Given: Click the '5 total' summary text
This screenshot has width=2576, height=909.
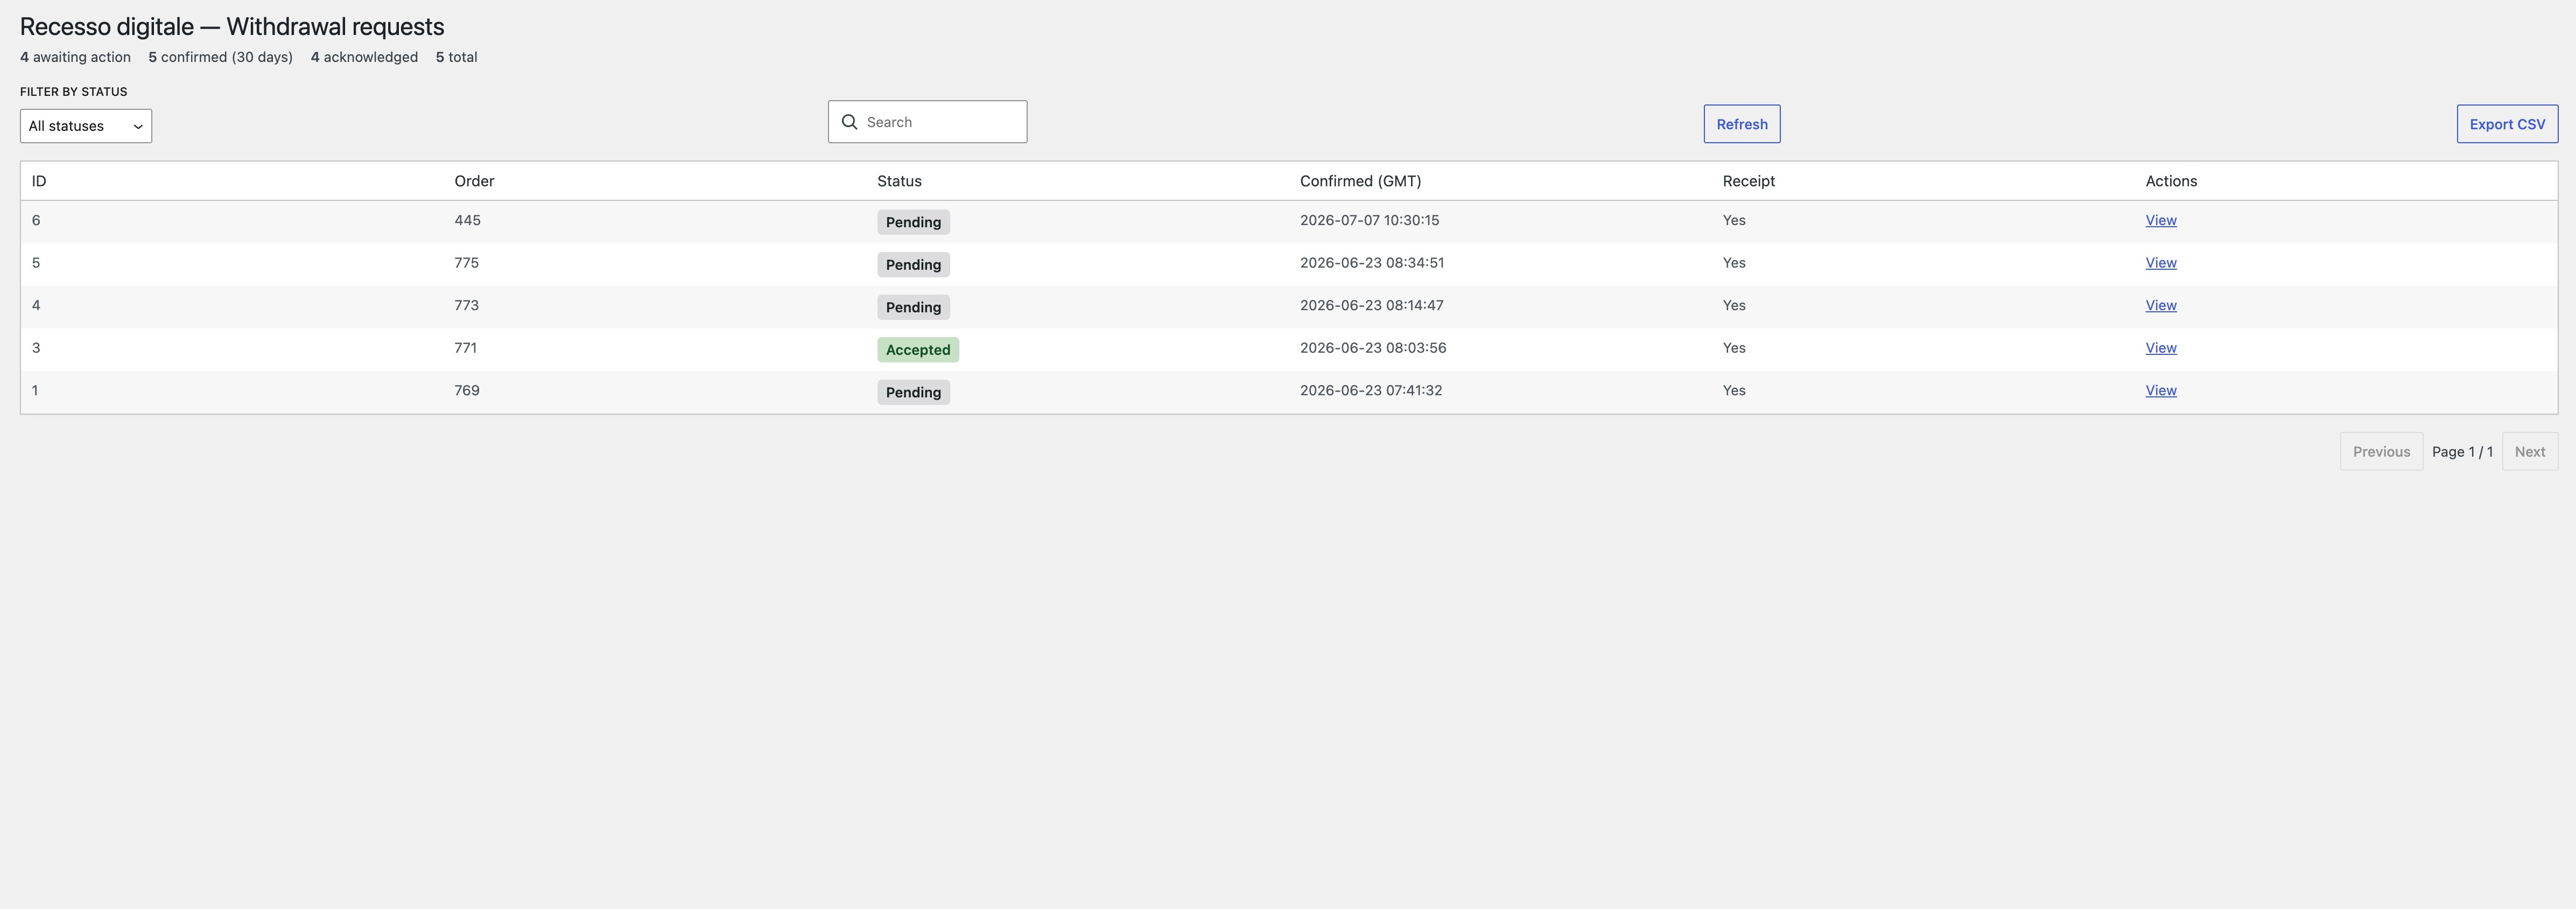Looking at the screenshot, I should 456,57.
